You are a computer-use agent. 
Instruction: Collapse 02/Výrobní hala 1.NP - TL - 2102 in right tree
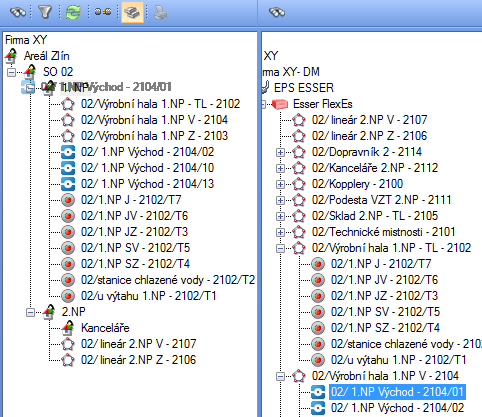pos(280,248)
